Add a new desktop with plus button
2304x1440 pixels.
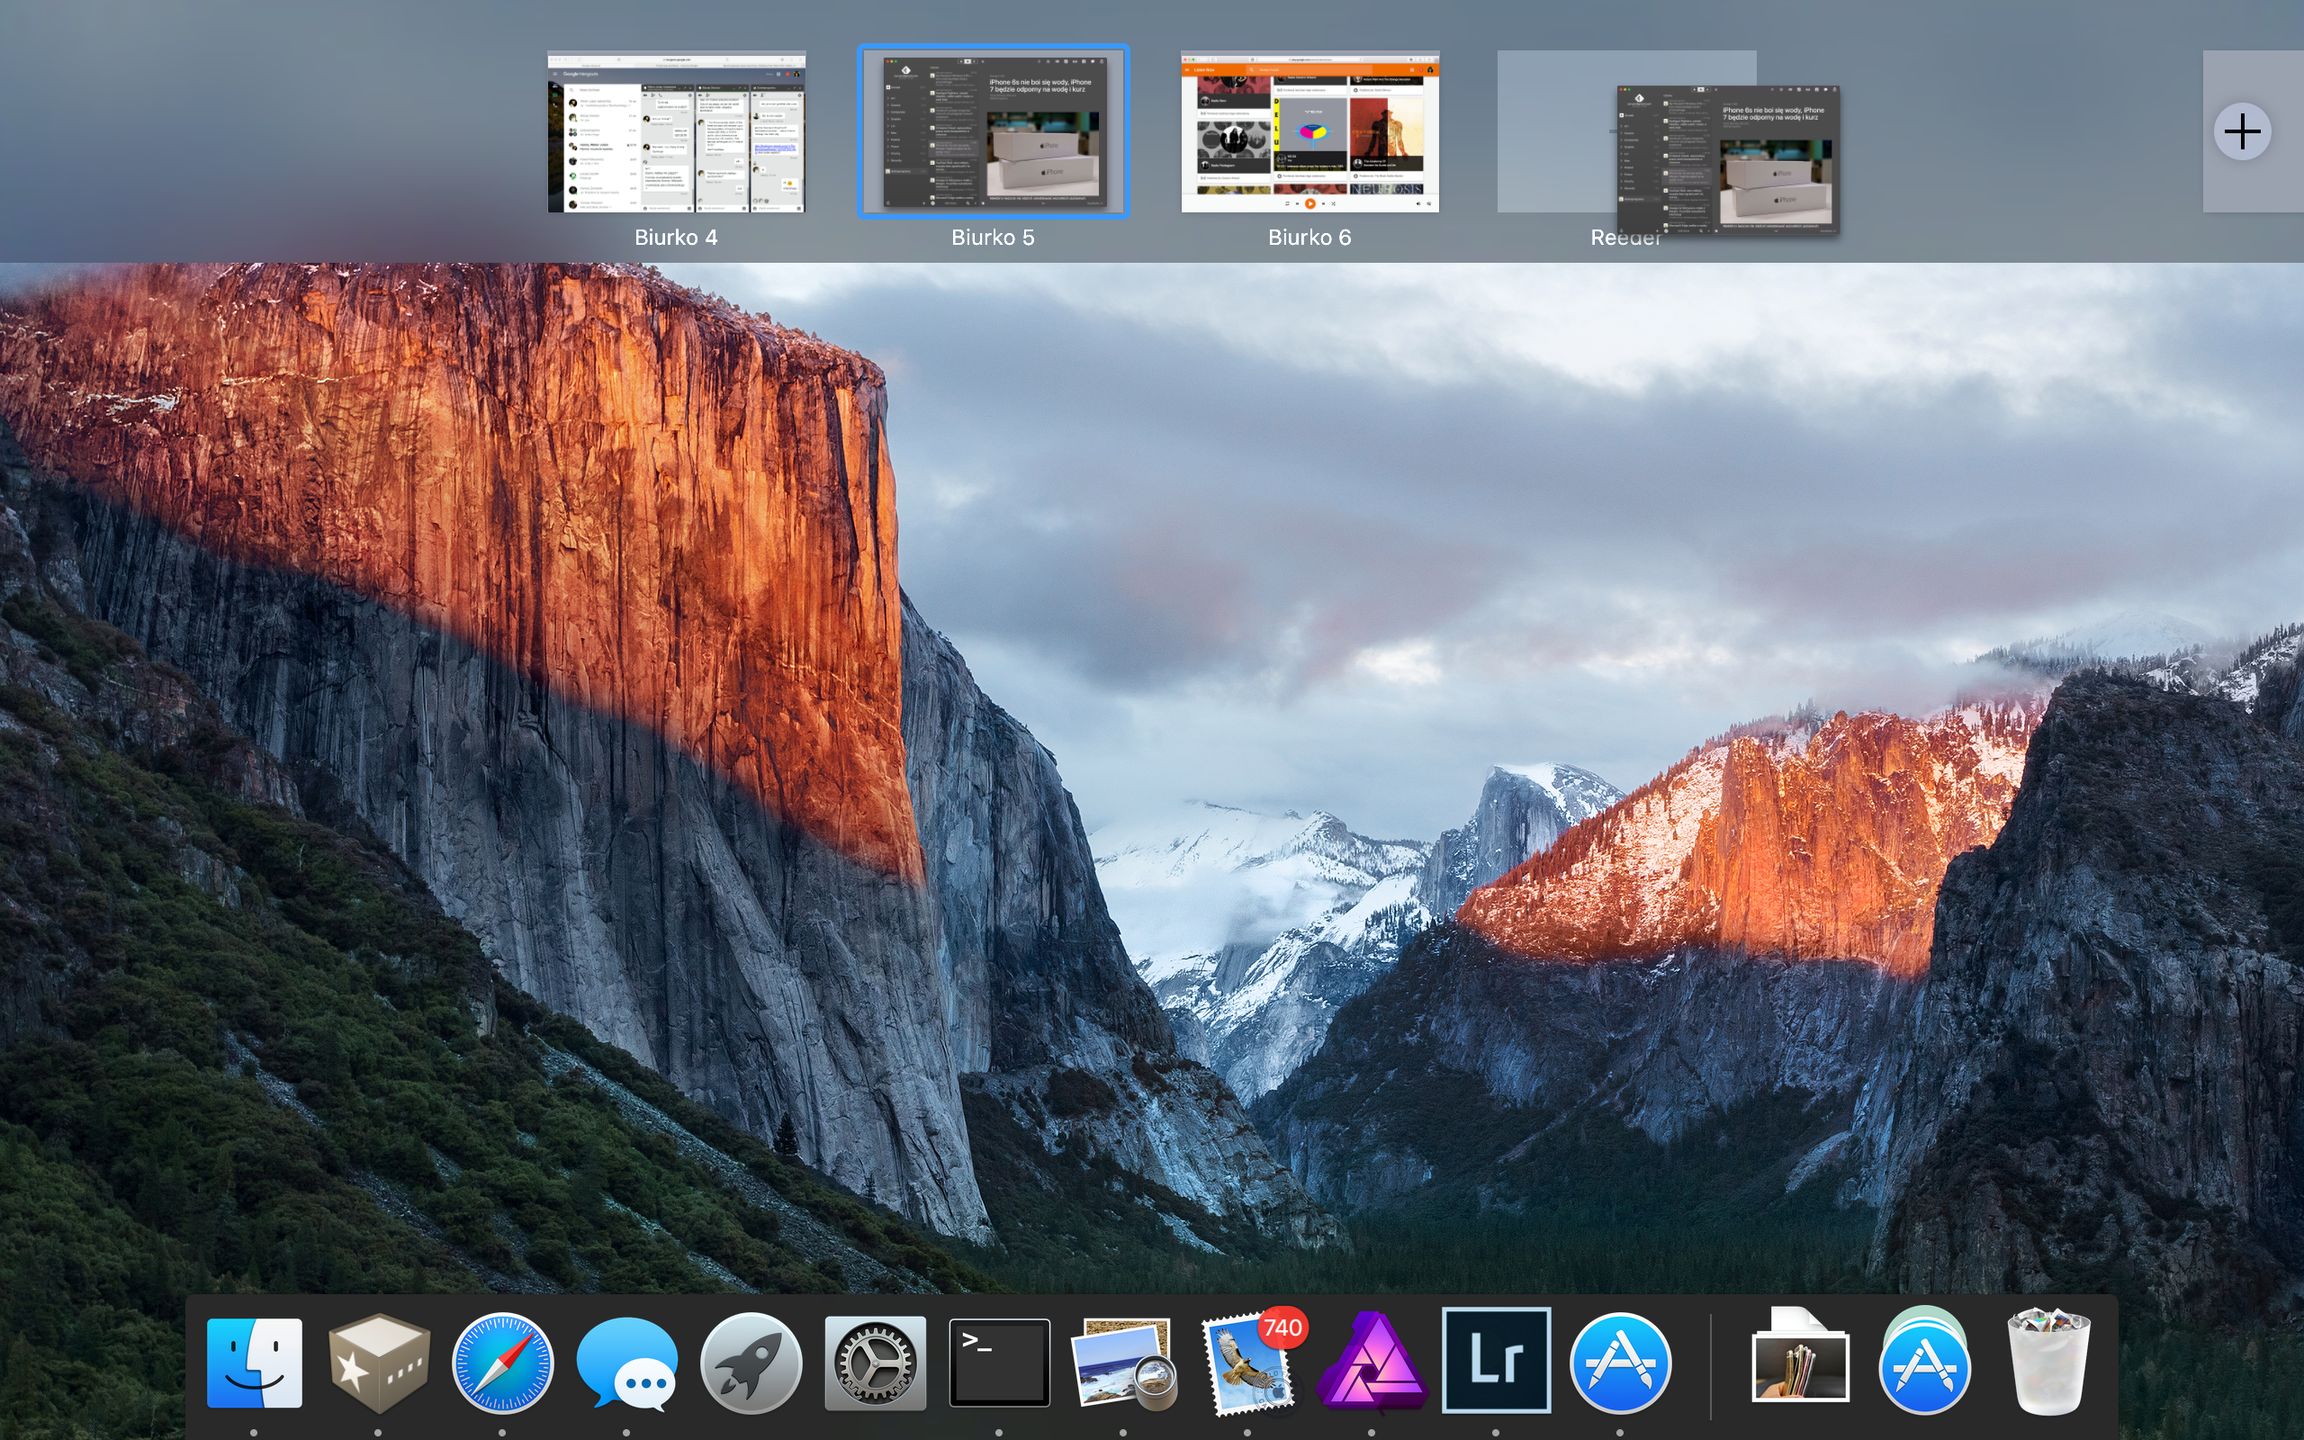tap(2242, 132)
